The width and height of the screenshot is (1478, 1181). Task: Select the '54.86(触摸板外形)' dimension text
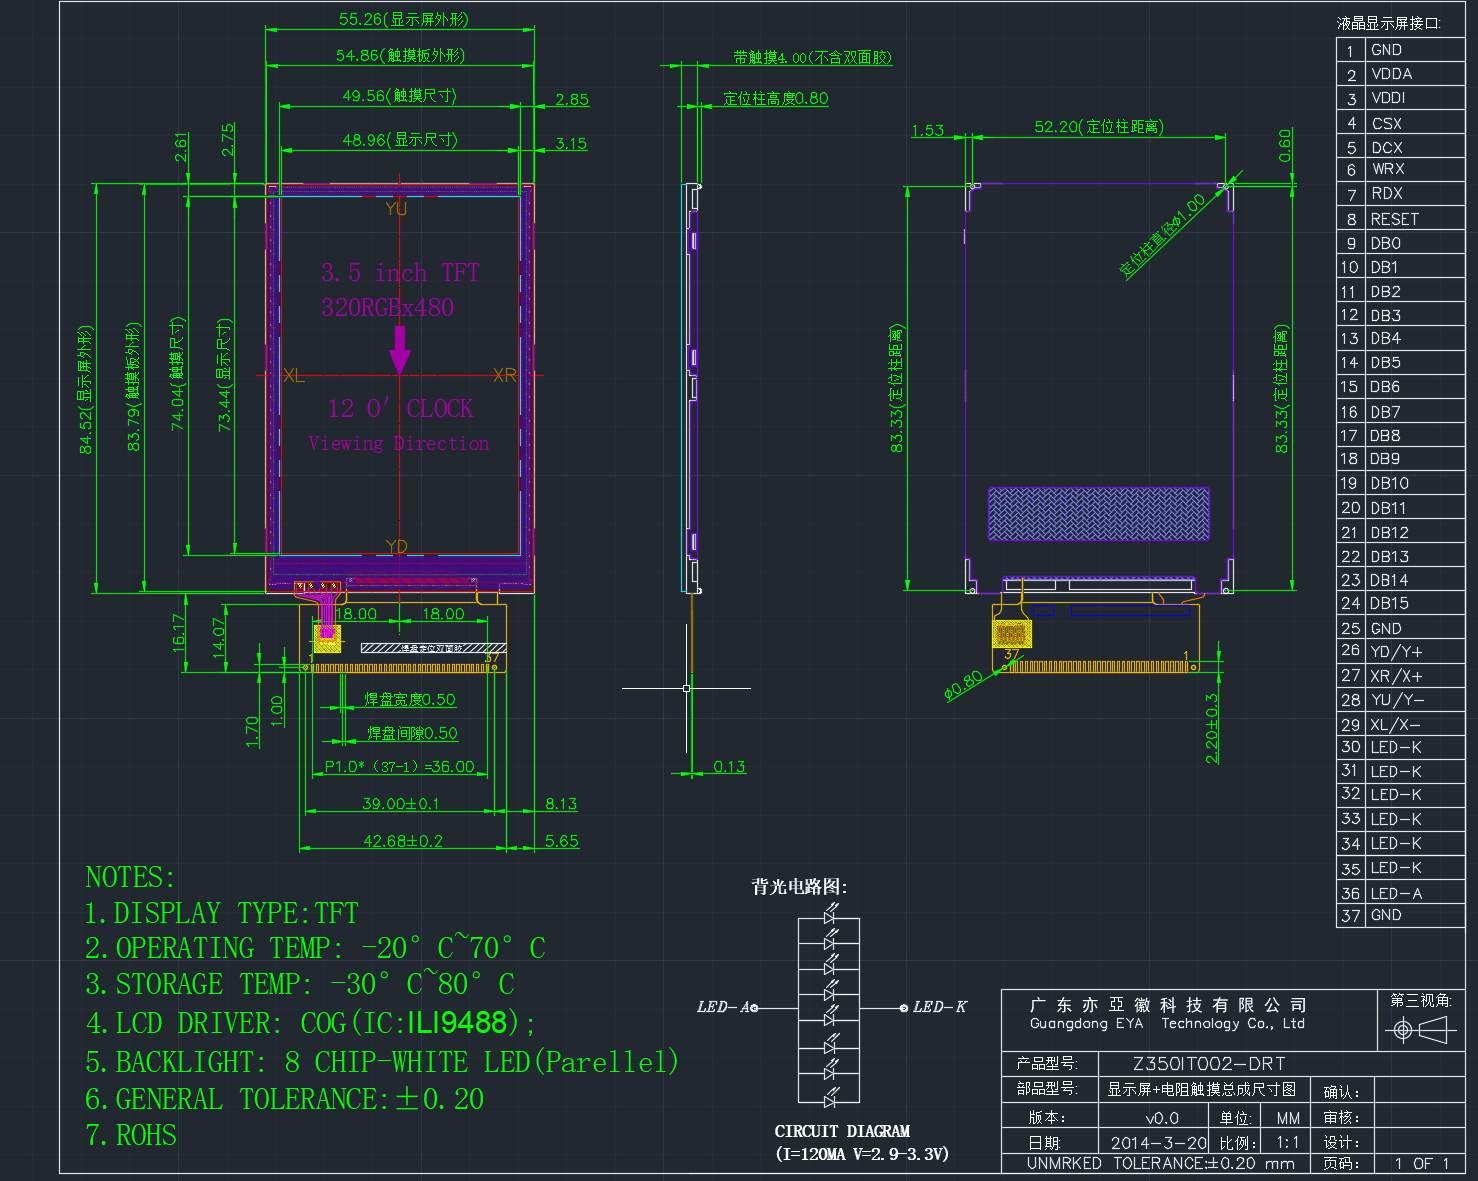(x=400, y=55)
